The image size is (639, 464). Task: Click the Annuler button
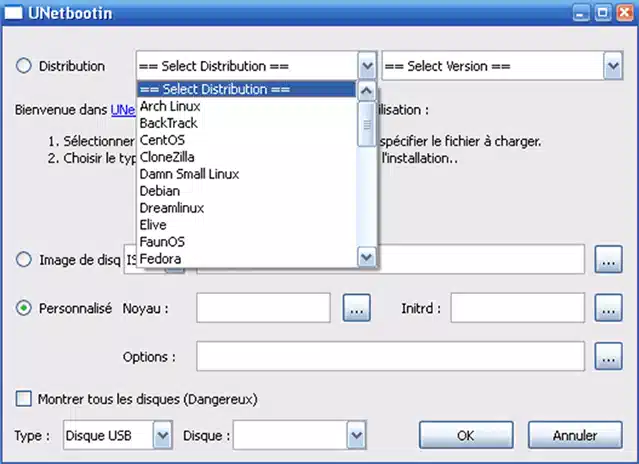pos(575,435)
